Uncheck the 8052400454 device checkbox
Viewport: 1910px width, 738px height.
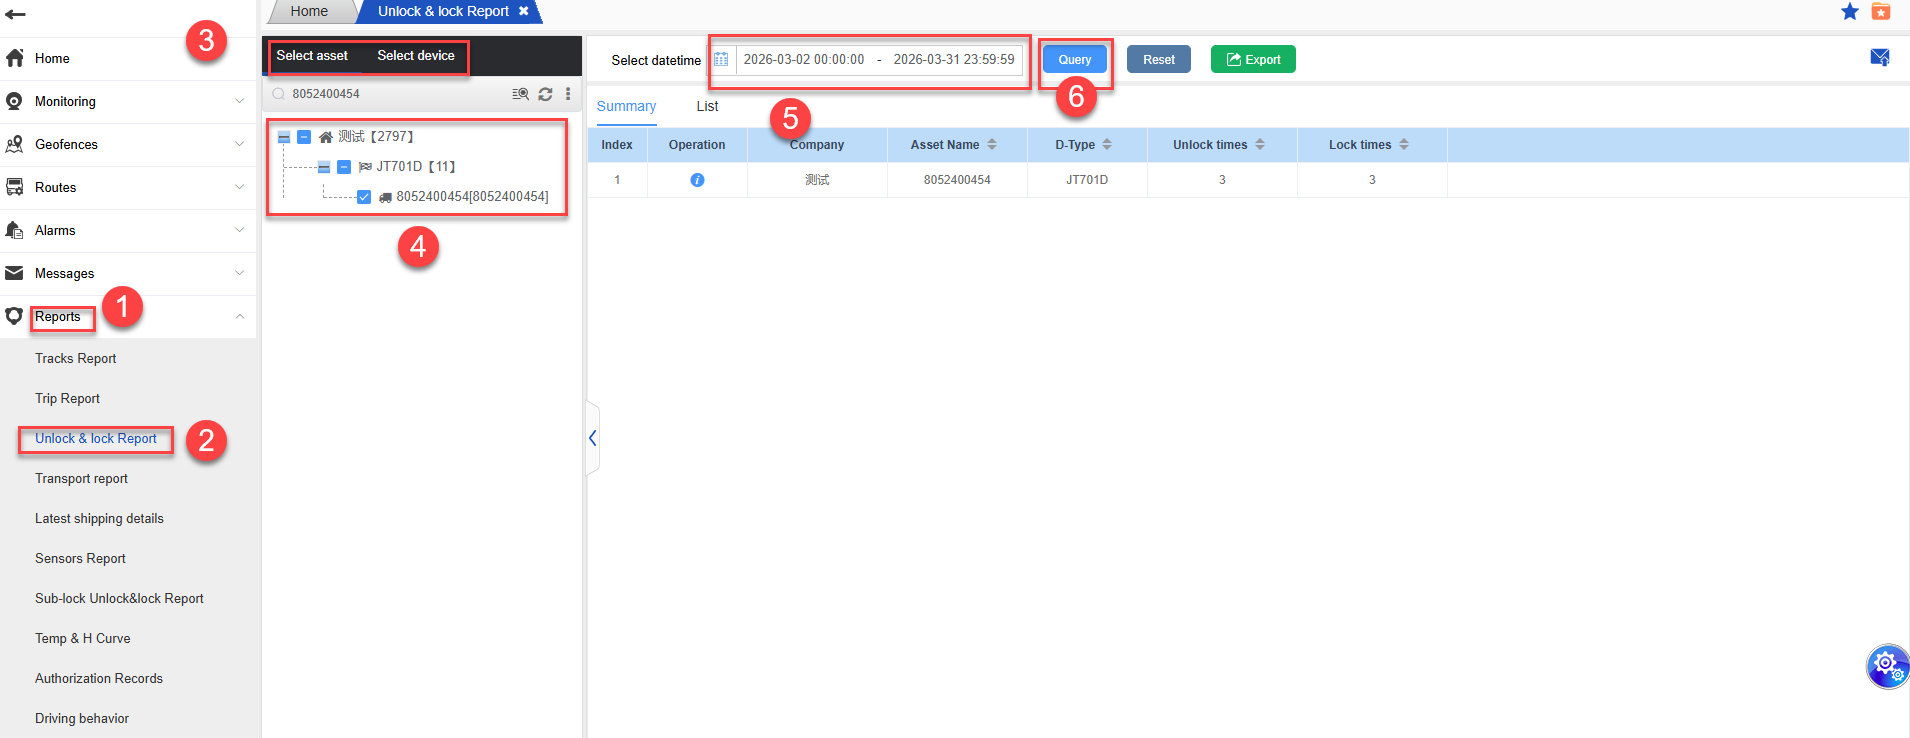coord(364,197)
